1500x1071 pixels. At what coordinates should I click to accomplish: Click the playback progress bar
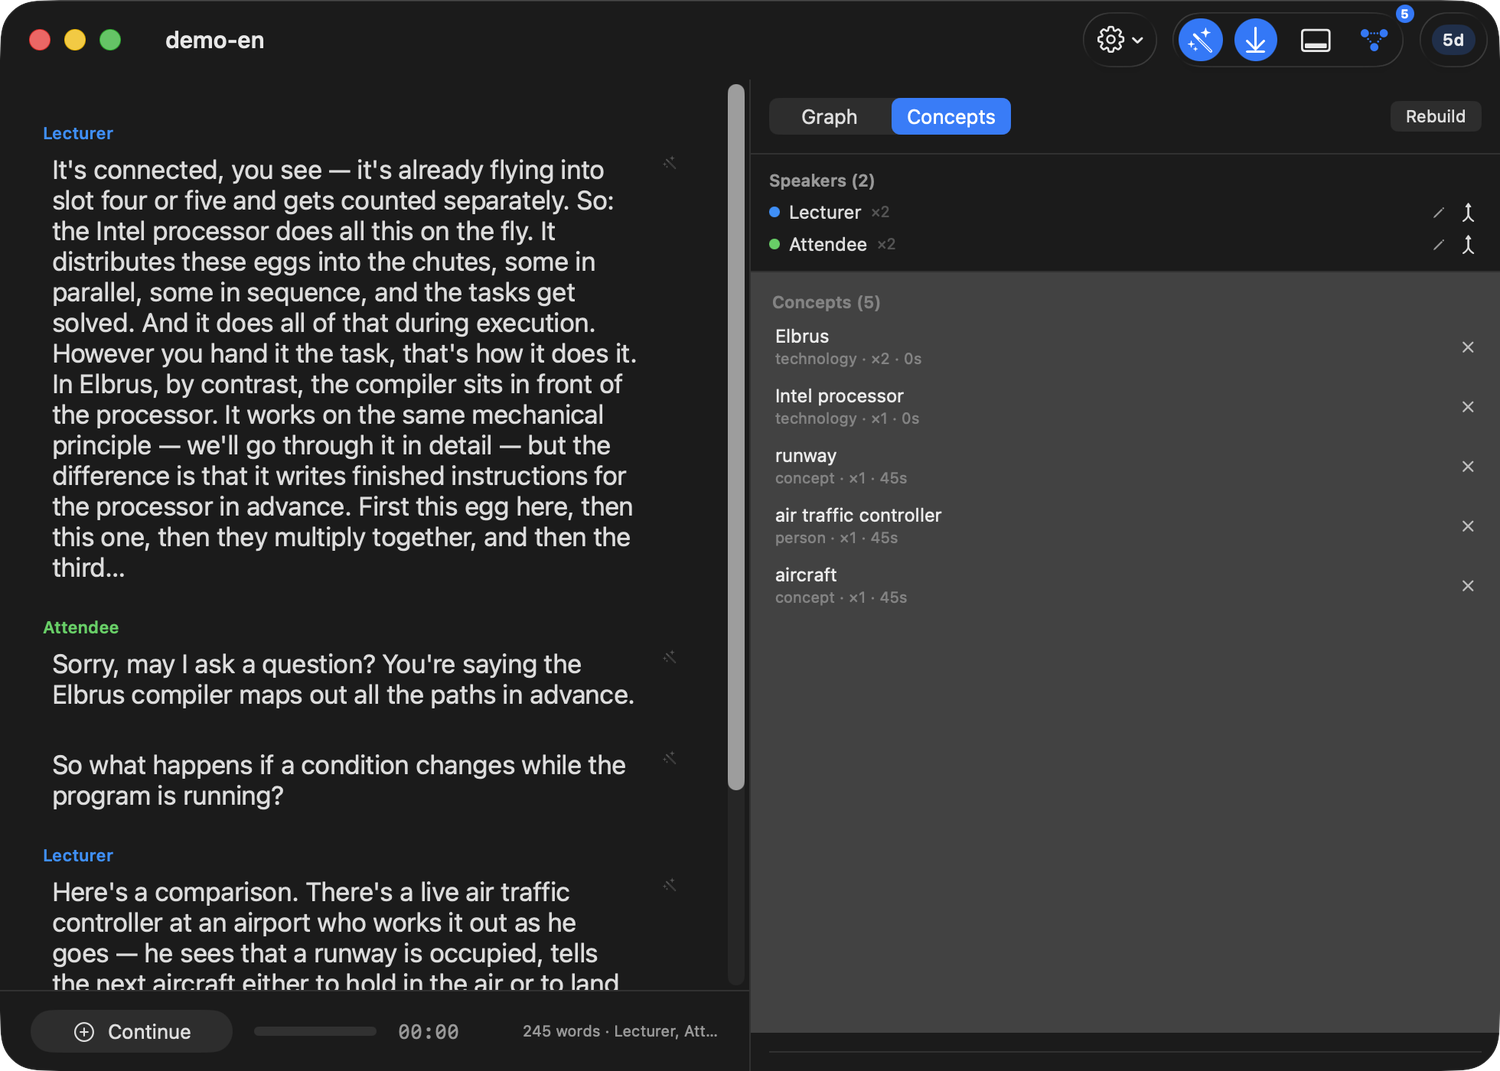click(x=315, y=1031)
